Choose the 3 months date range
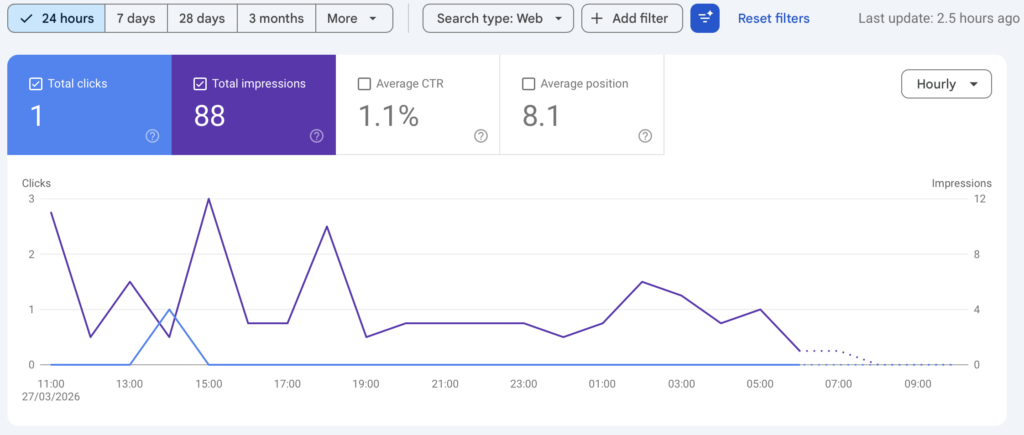The image size is (1024, 435). pyautogui.click(x=276, y=18)
